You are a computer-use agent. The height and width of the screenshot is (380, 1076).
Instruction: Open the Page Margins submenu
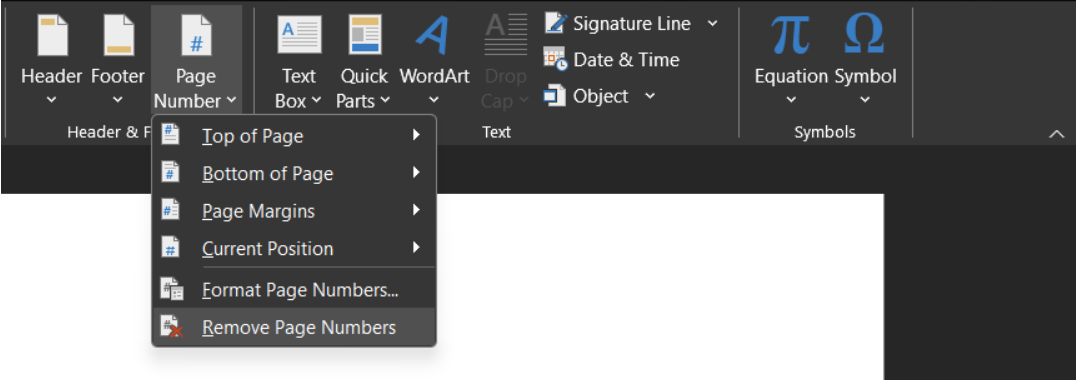tap(294, 211)
